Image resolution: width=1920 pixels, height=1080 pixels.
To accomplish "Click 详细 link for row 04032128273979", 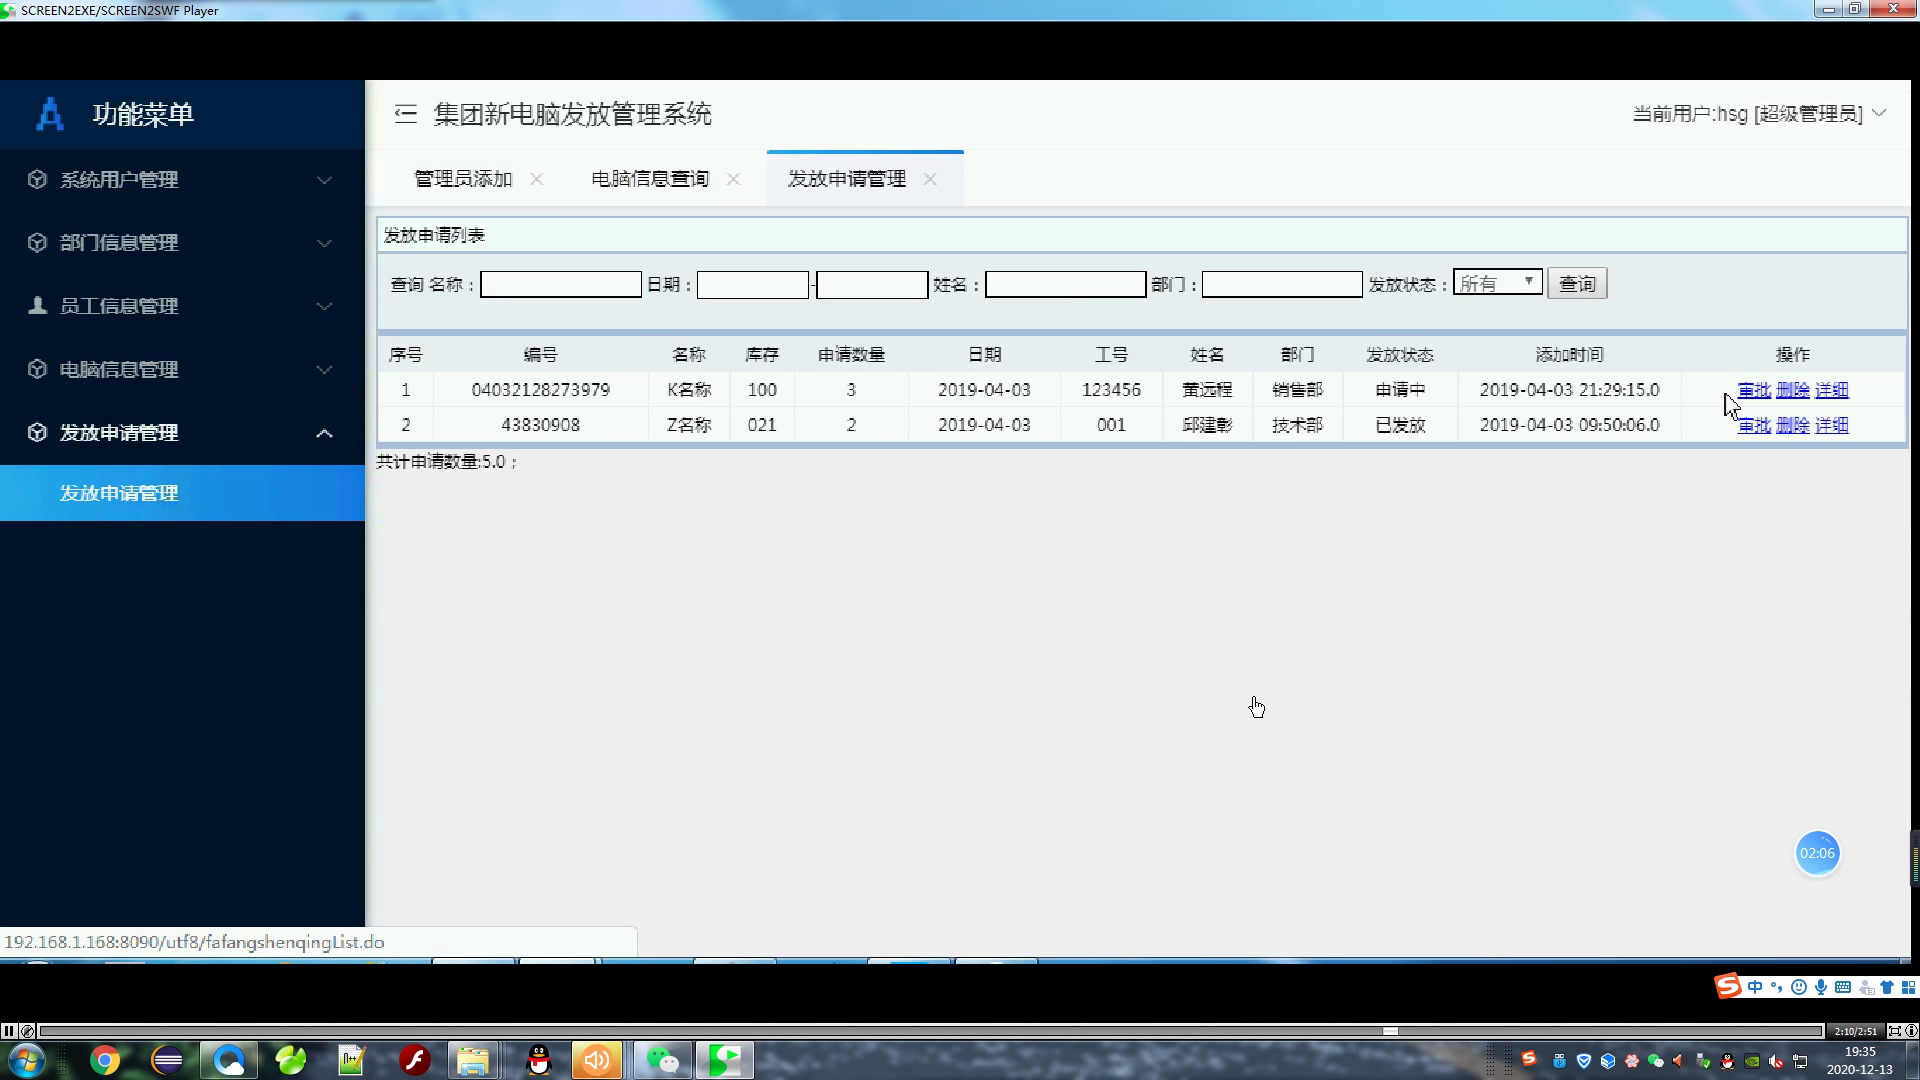I will tap(1832, 390).
